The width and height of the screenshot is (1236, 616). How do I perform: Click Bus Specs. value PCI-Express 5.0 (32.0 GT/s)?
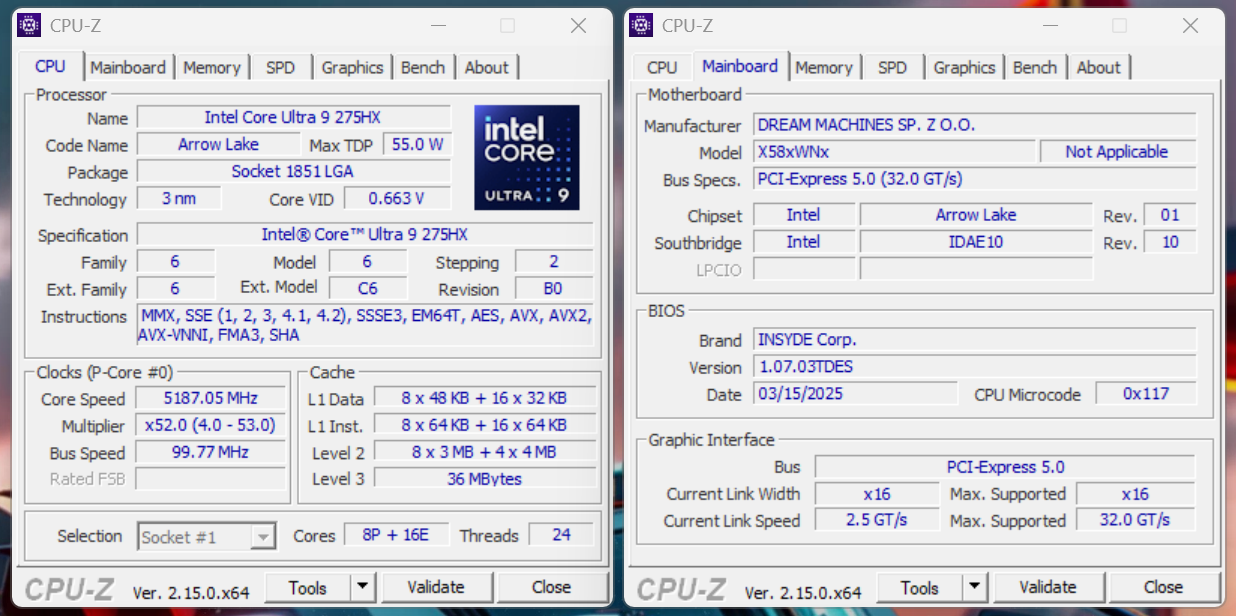974,179
